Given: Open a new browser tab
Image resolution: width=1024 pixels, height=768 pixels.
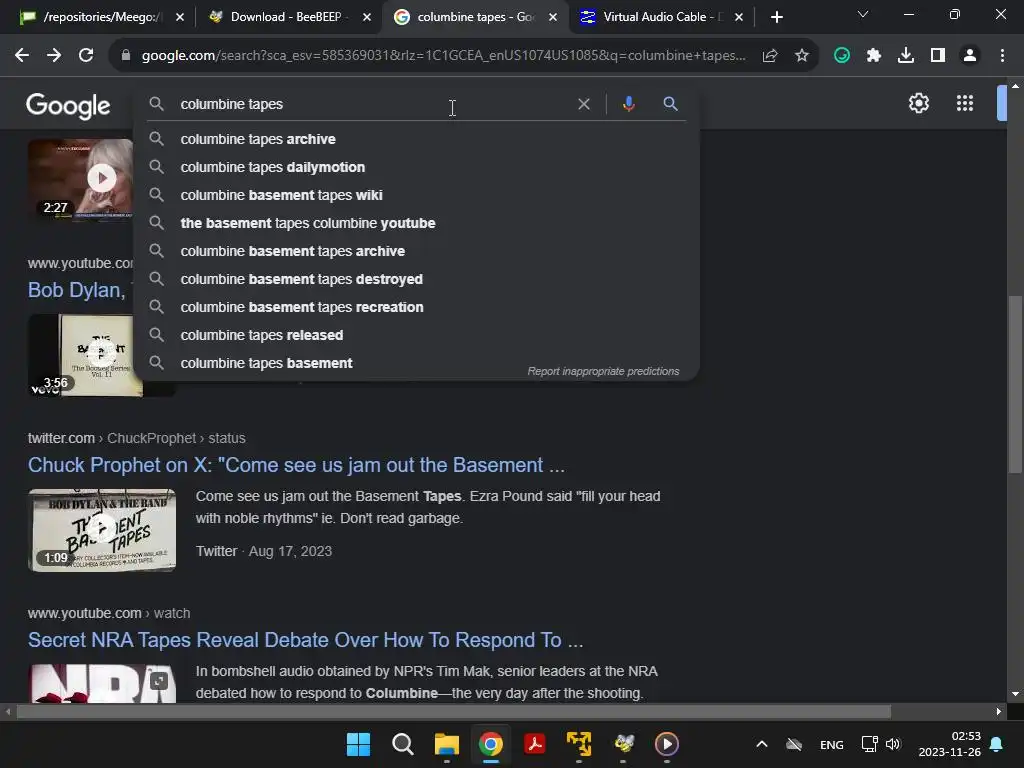Looking at the screenshot, I should point(776,17).
